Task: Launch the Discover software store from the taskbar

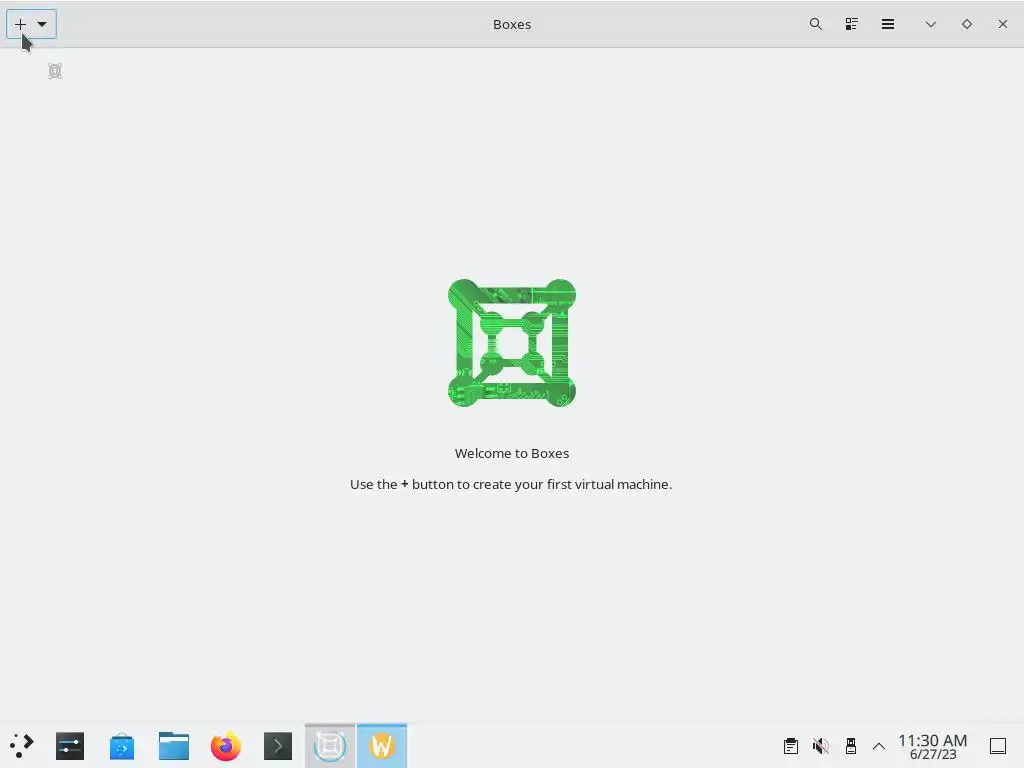Action: 122,746
